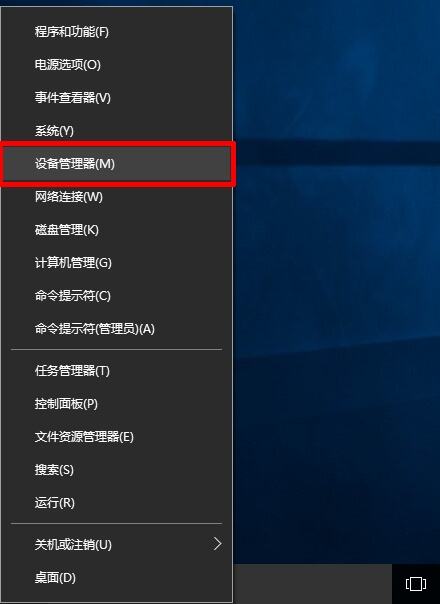Open 程序和功能(F) from the menu
The width and height of the screenshot is (440, 604).
click(116, 32)
